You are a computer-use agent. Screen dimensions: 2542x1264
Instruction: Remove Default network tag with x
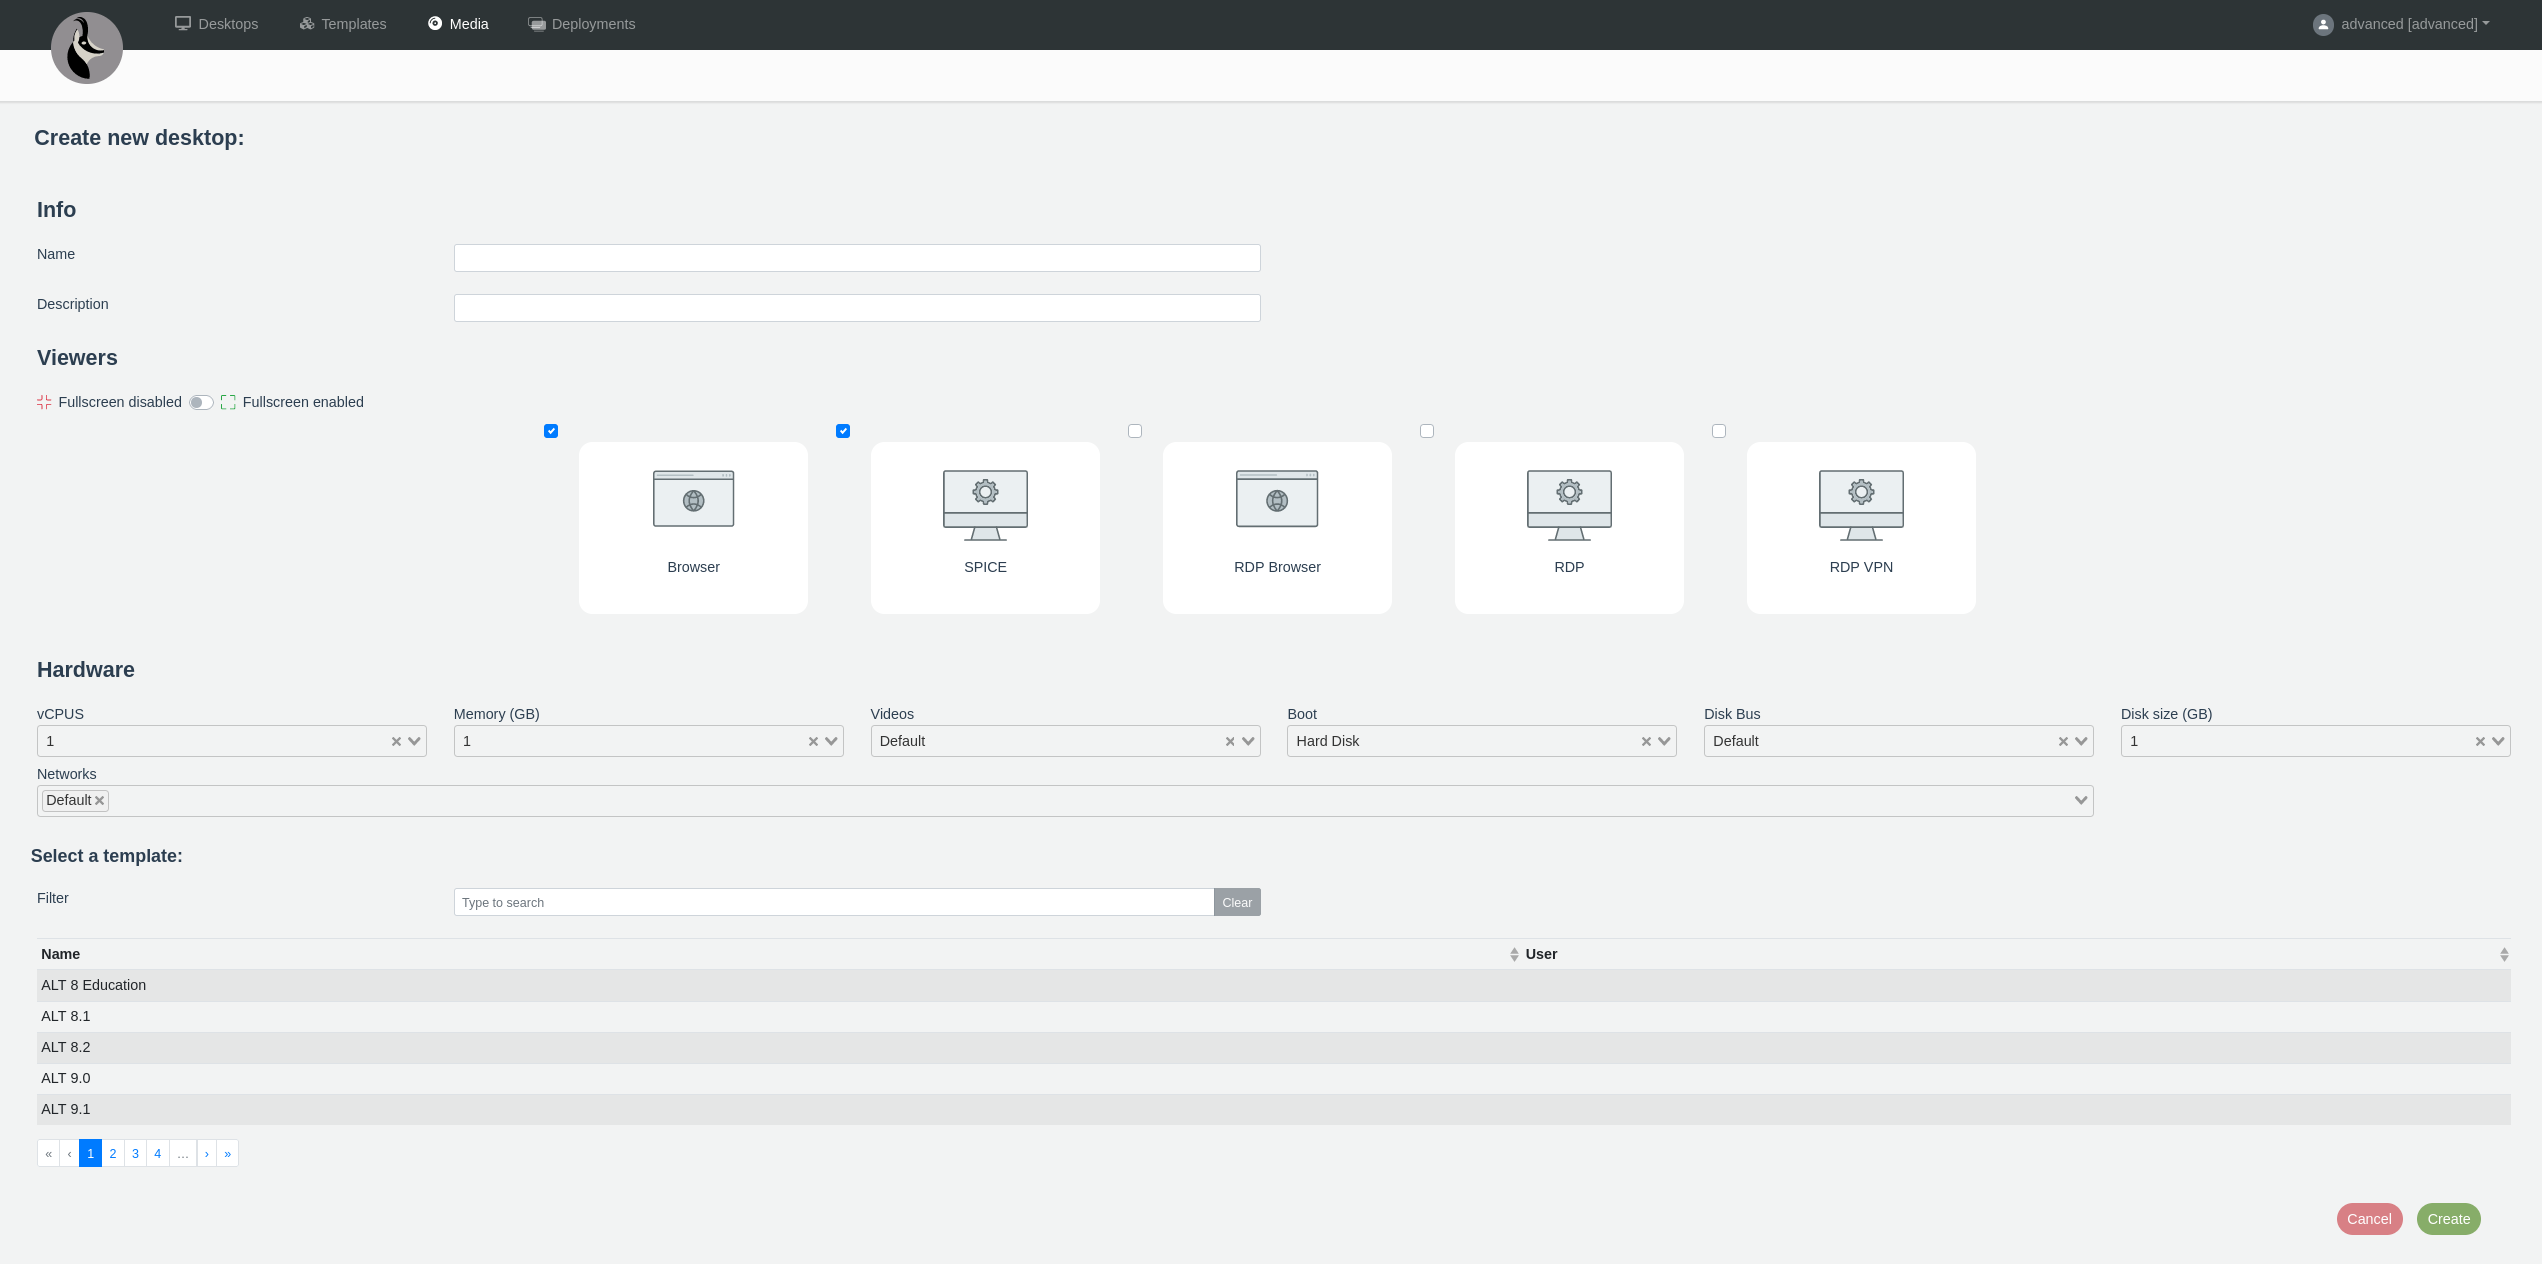(100, 801)
